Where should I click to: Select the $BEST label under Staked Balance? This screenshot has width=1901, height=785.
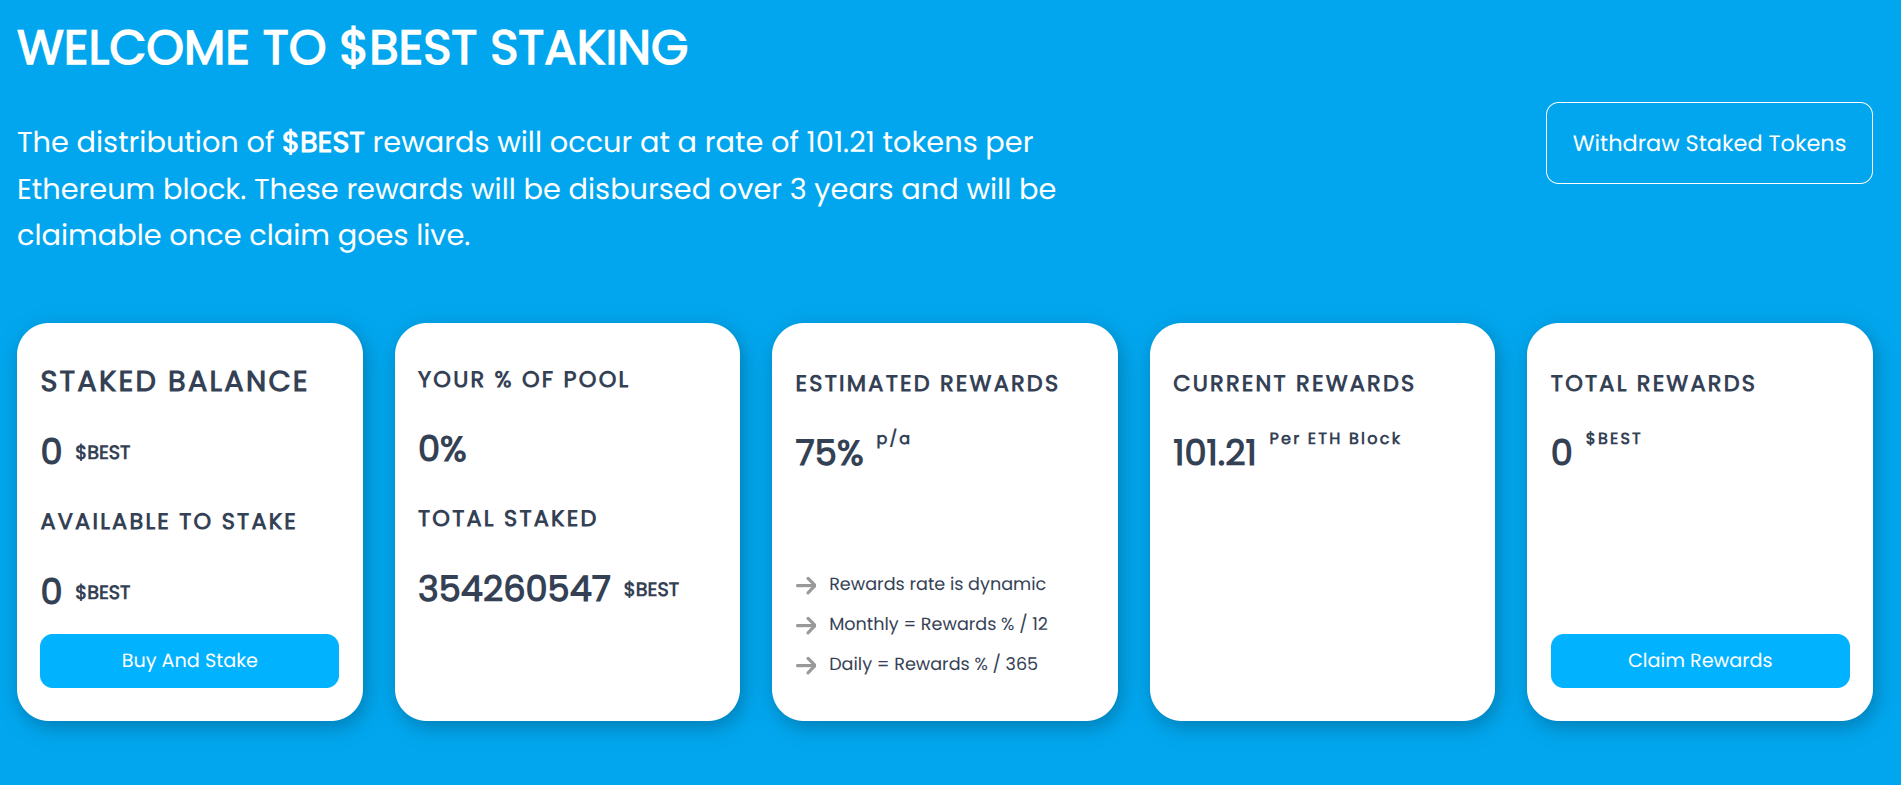(x=104, y=453)
